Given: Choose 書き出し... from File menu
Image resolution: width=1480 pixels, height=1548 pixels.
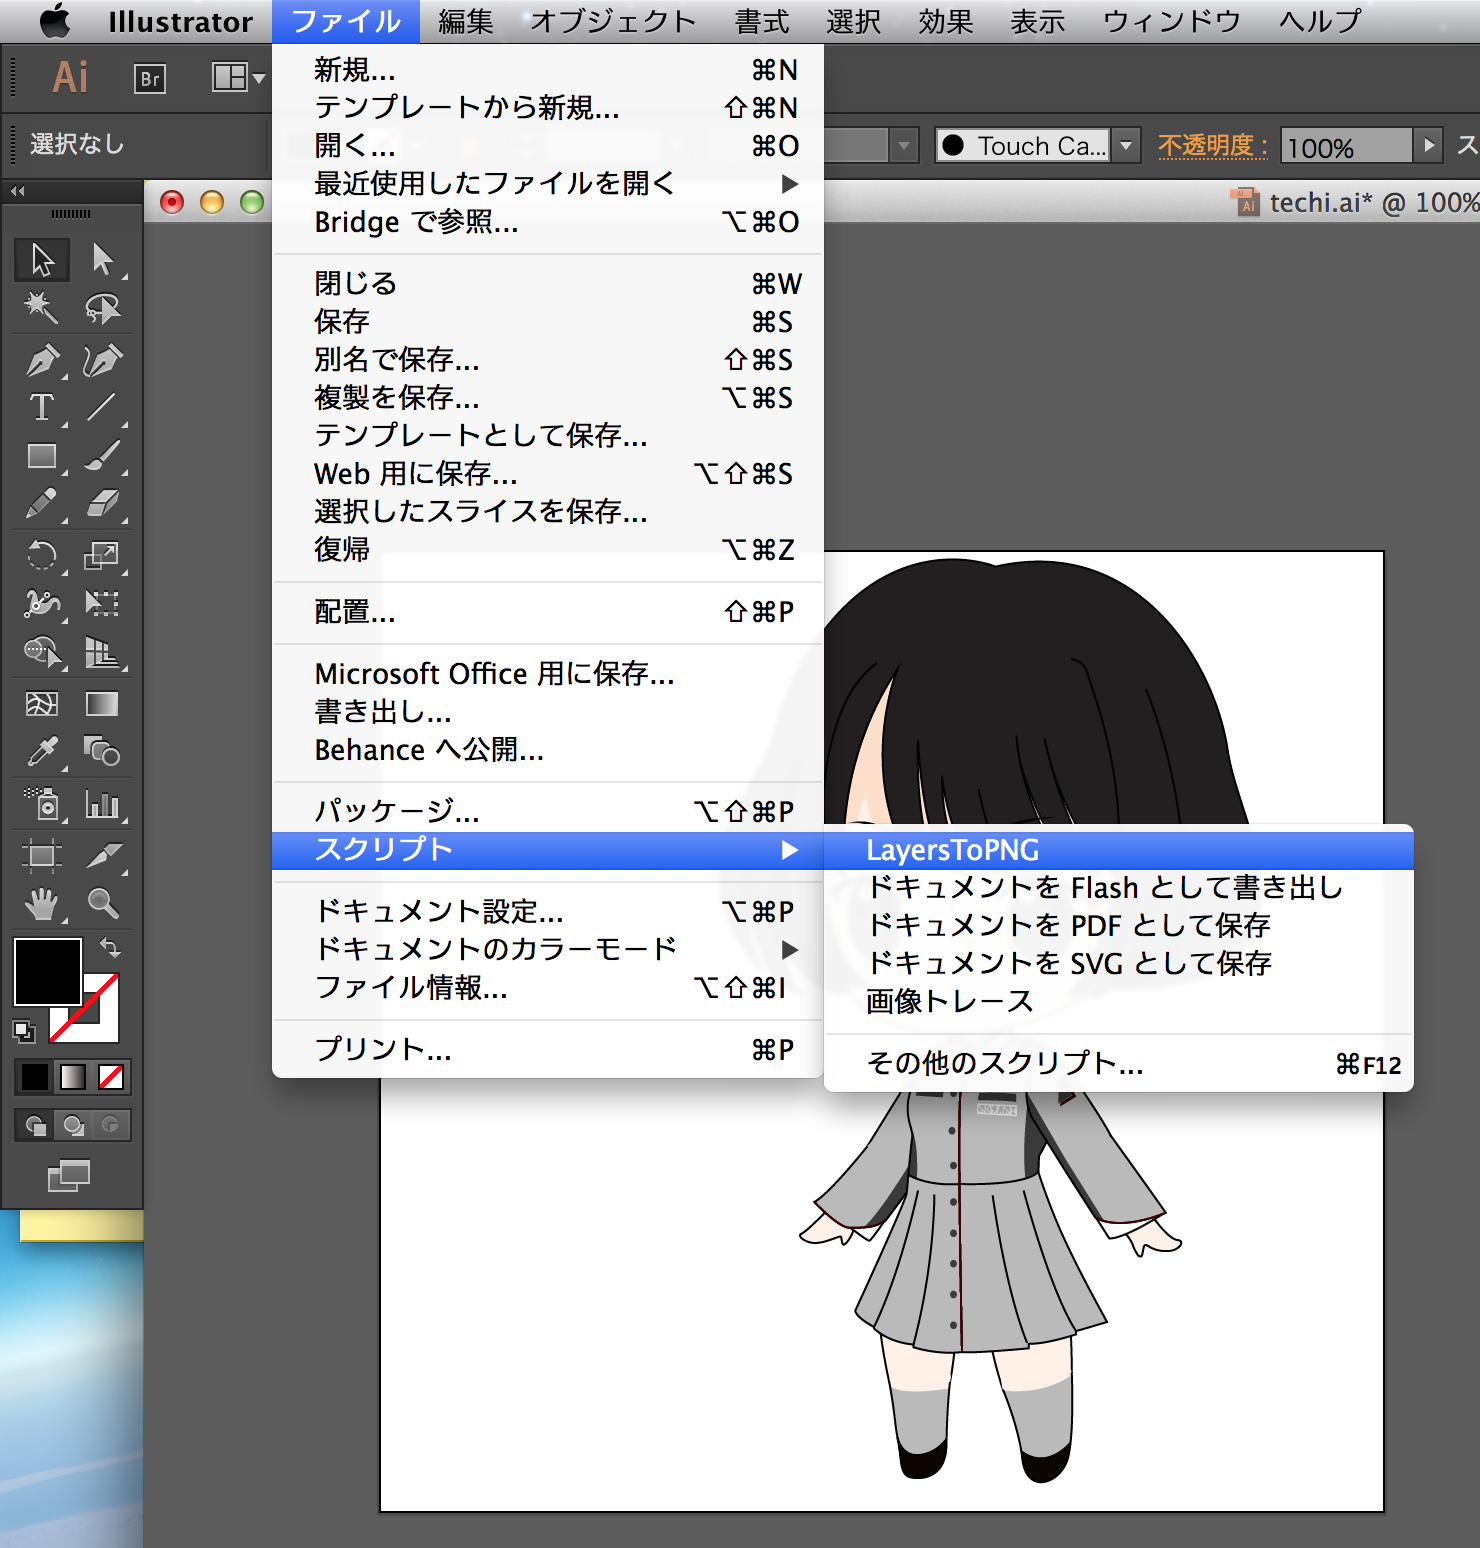Looking at the screenshot, I should point(548,712).
